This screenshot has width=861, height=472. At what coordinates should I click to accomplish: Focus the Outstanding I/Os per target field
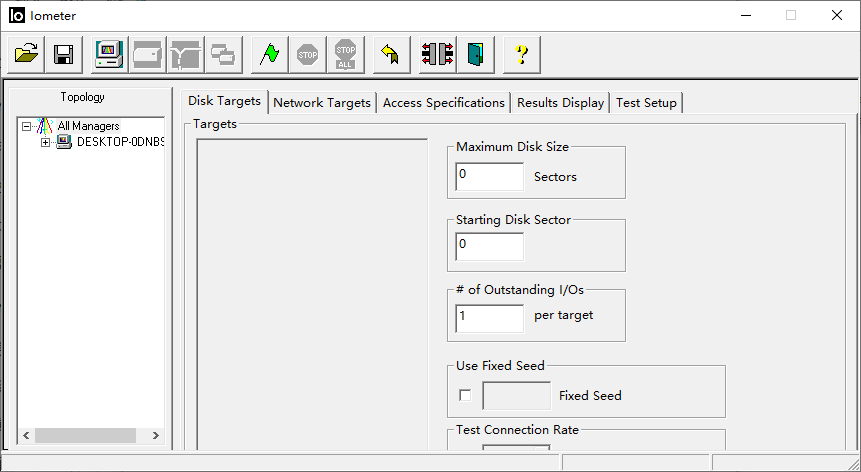pos(489,318)
